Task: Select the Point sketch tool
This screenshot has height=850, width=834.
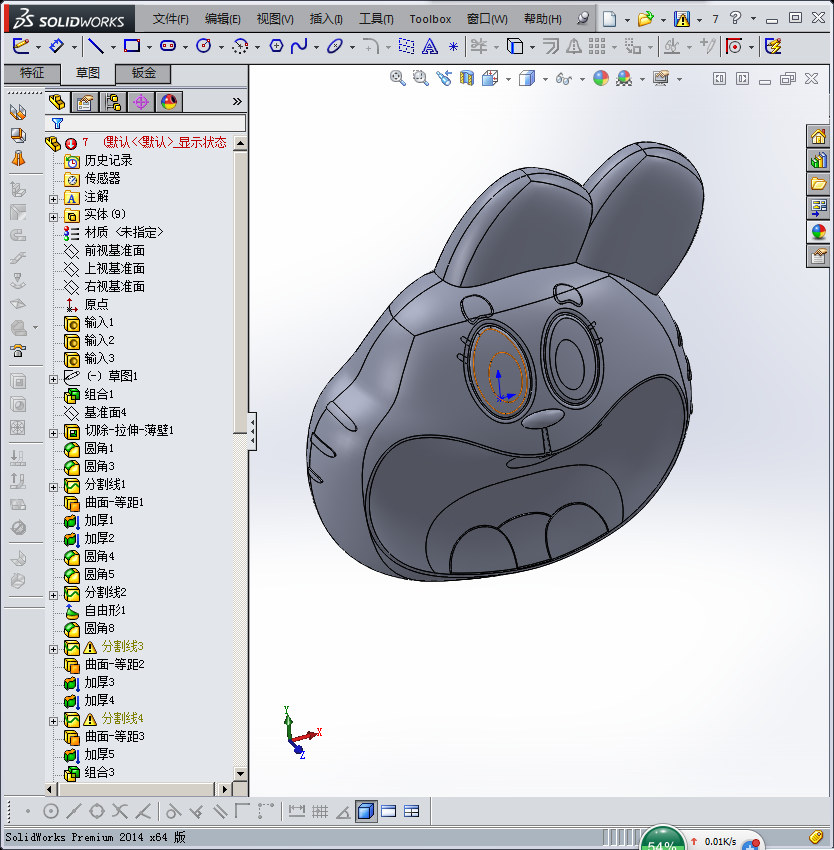Action: tap(453, 47)
